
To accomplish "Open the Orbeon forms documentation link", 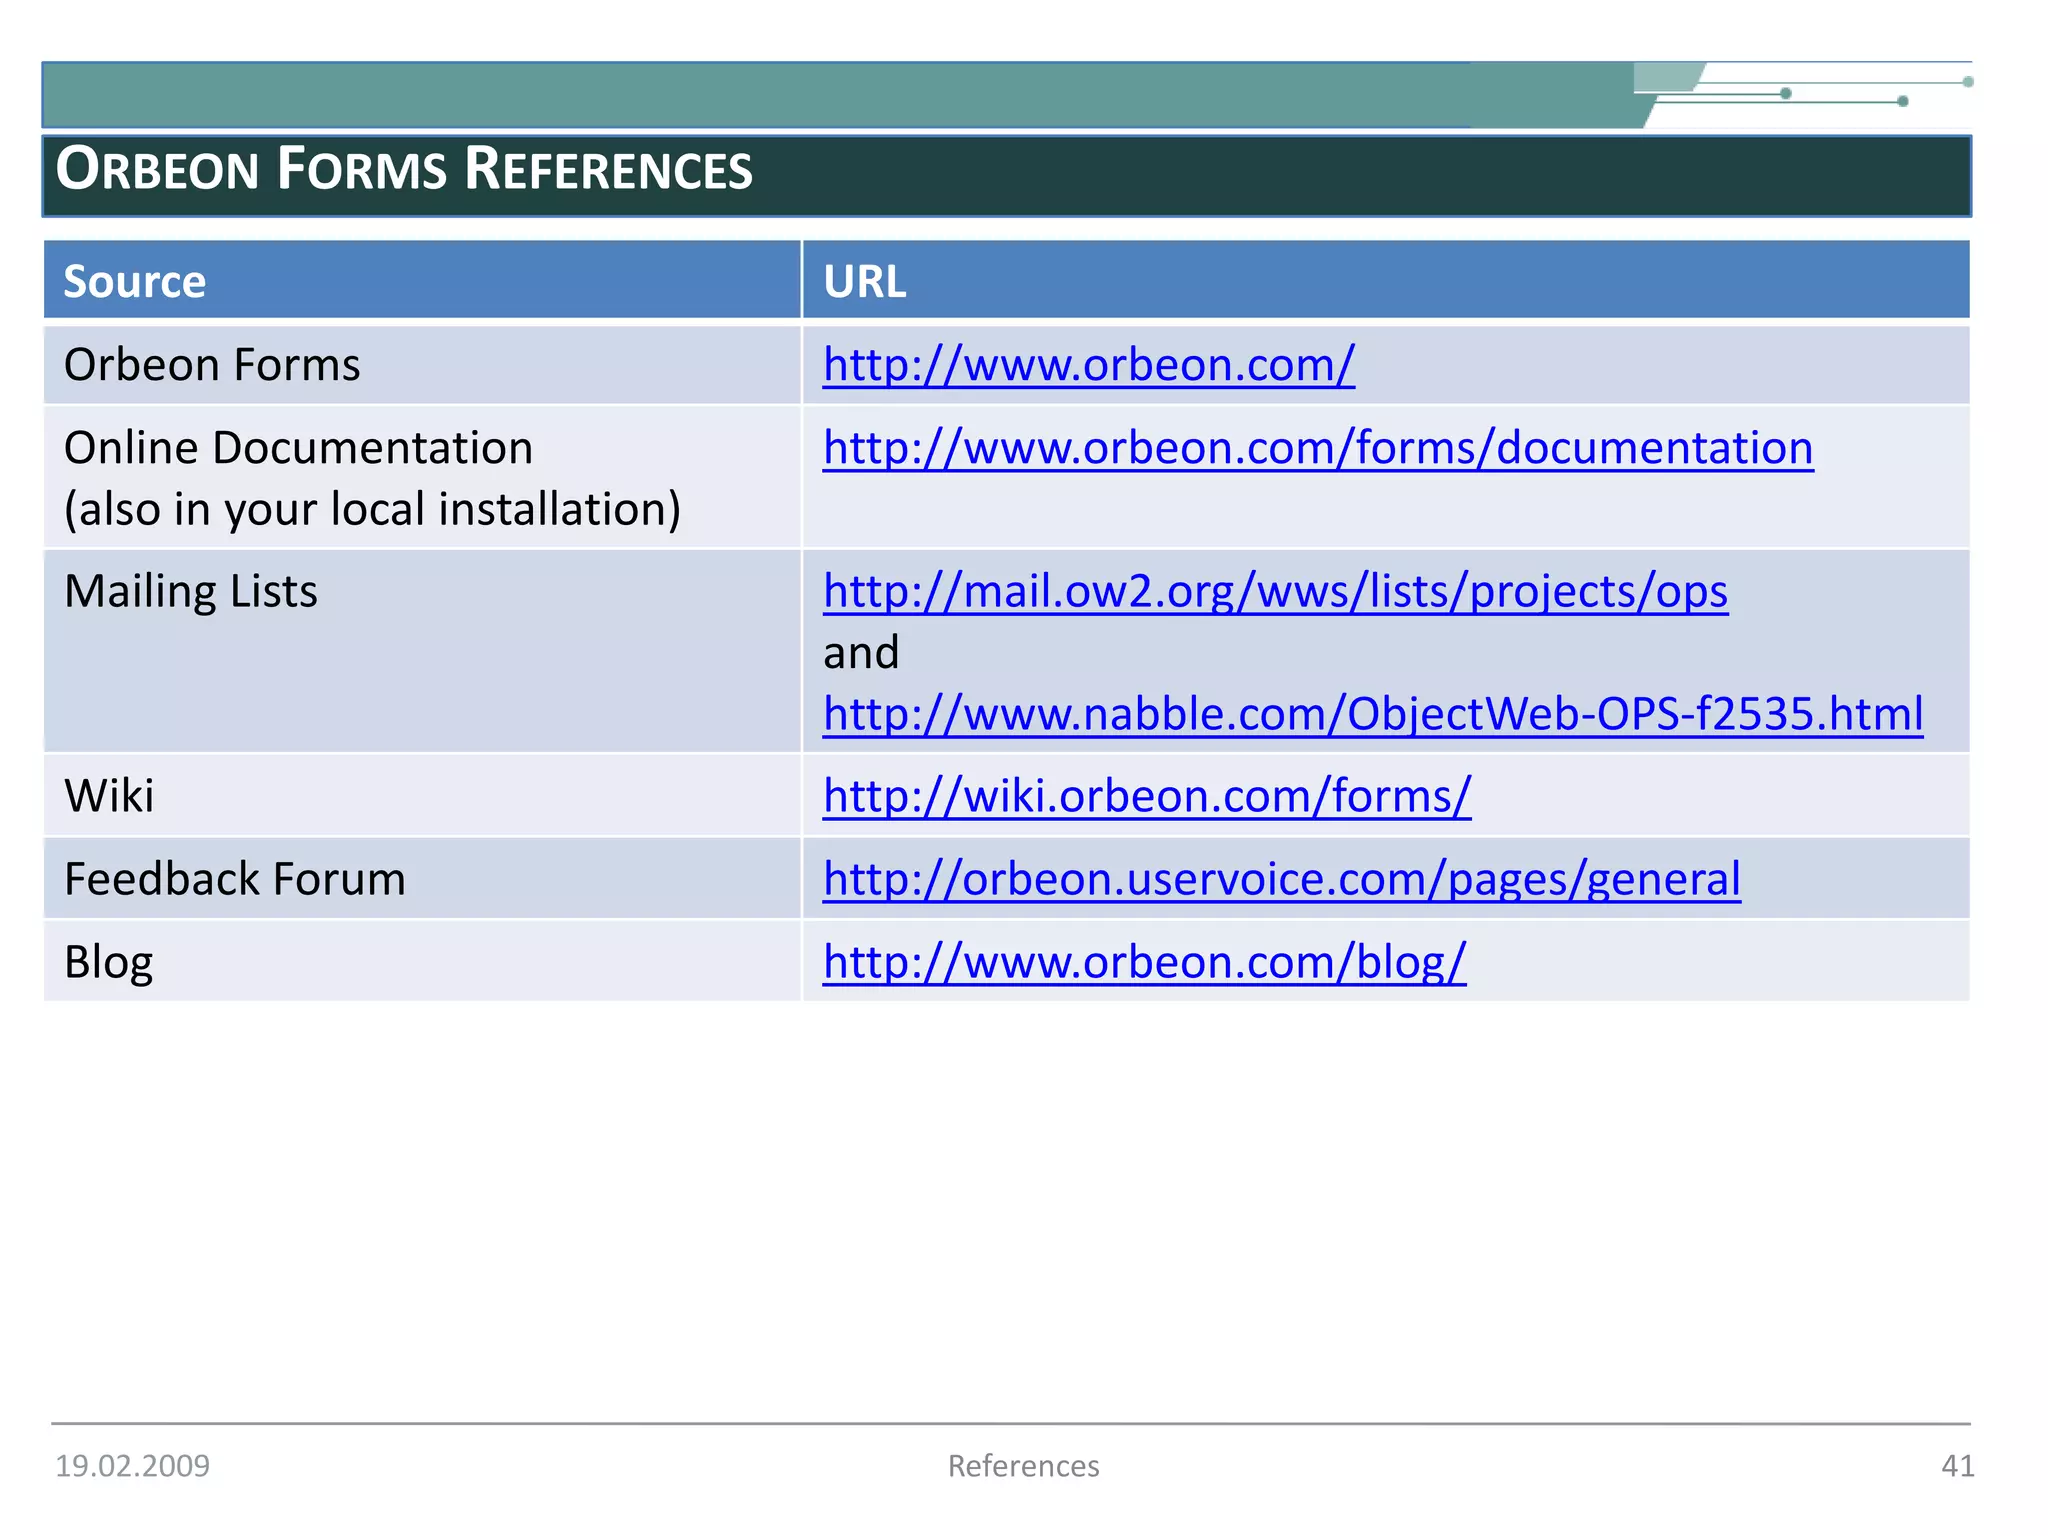I will (1318, 448).
